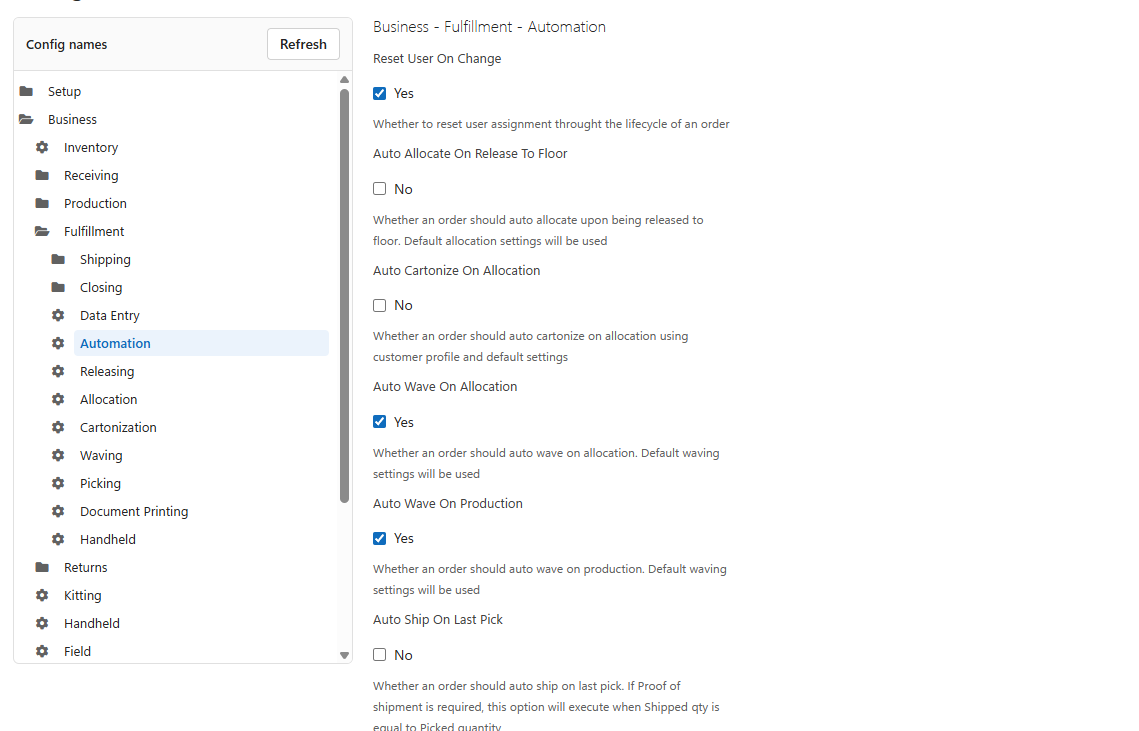Click the Refresh button

click(x=304, y=44)
